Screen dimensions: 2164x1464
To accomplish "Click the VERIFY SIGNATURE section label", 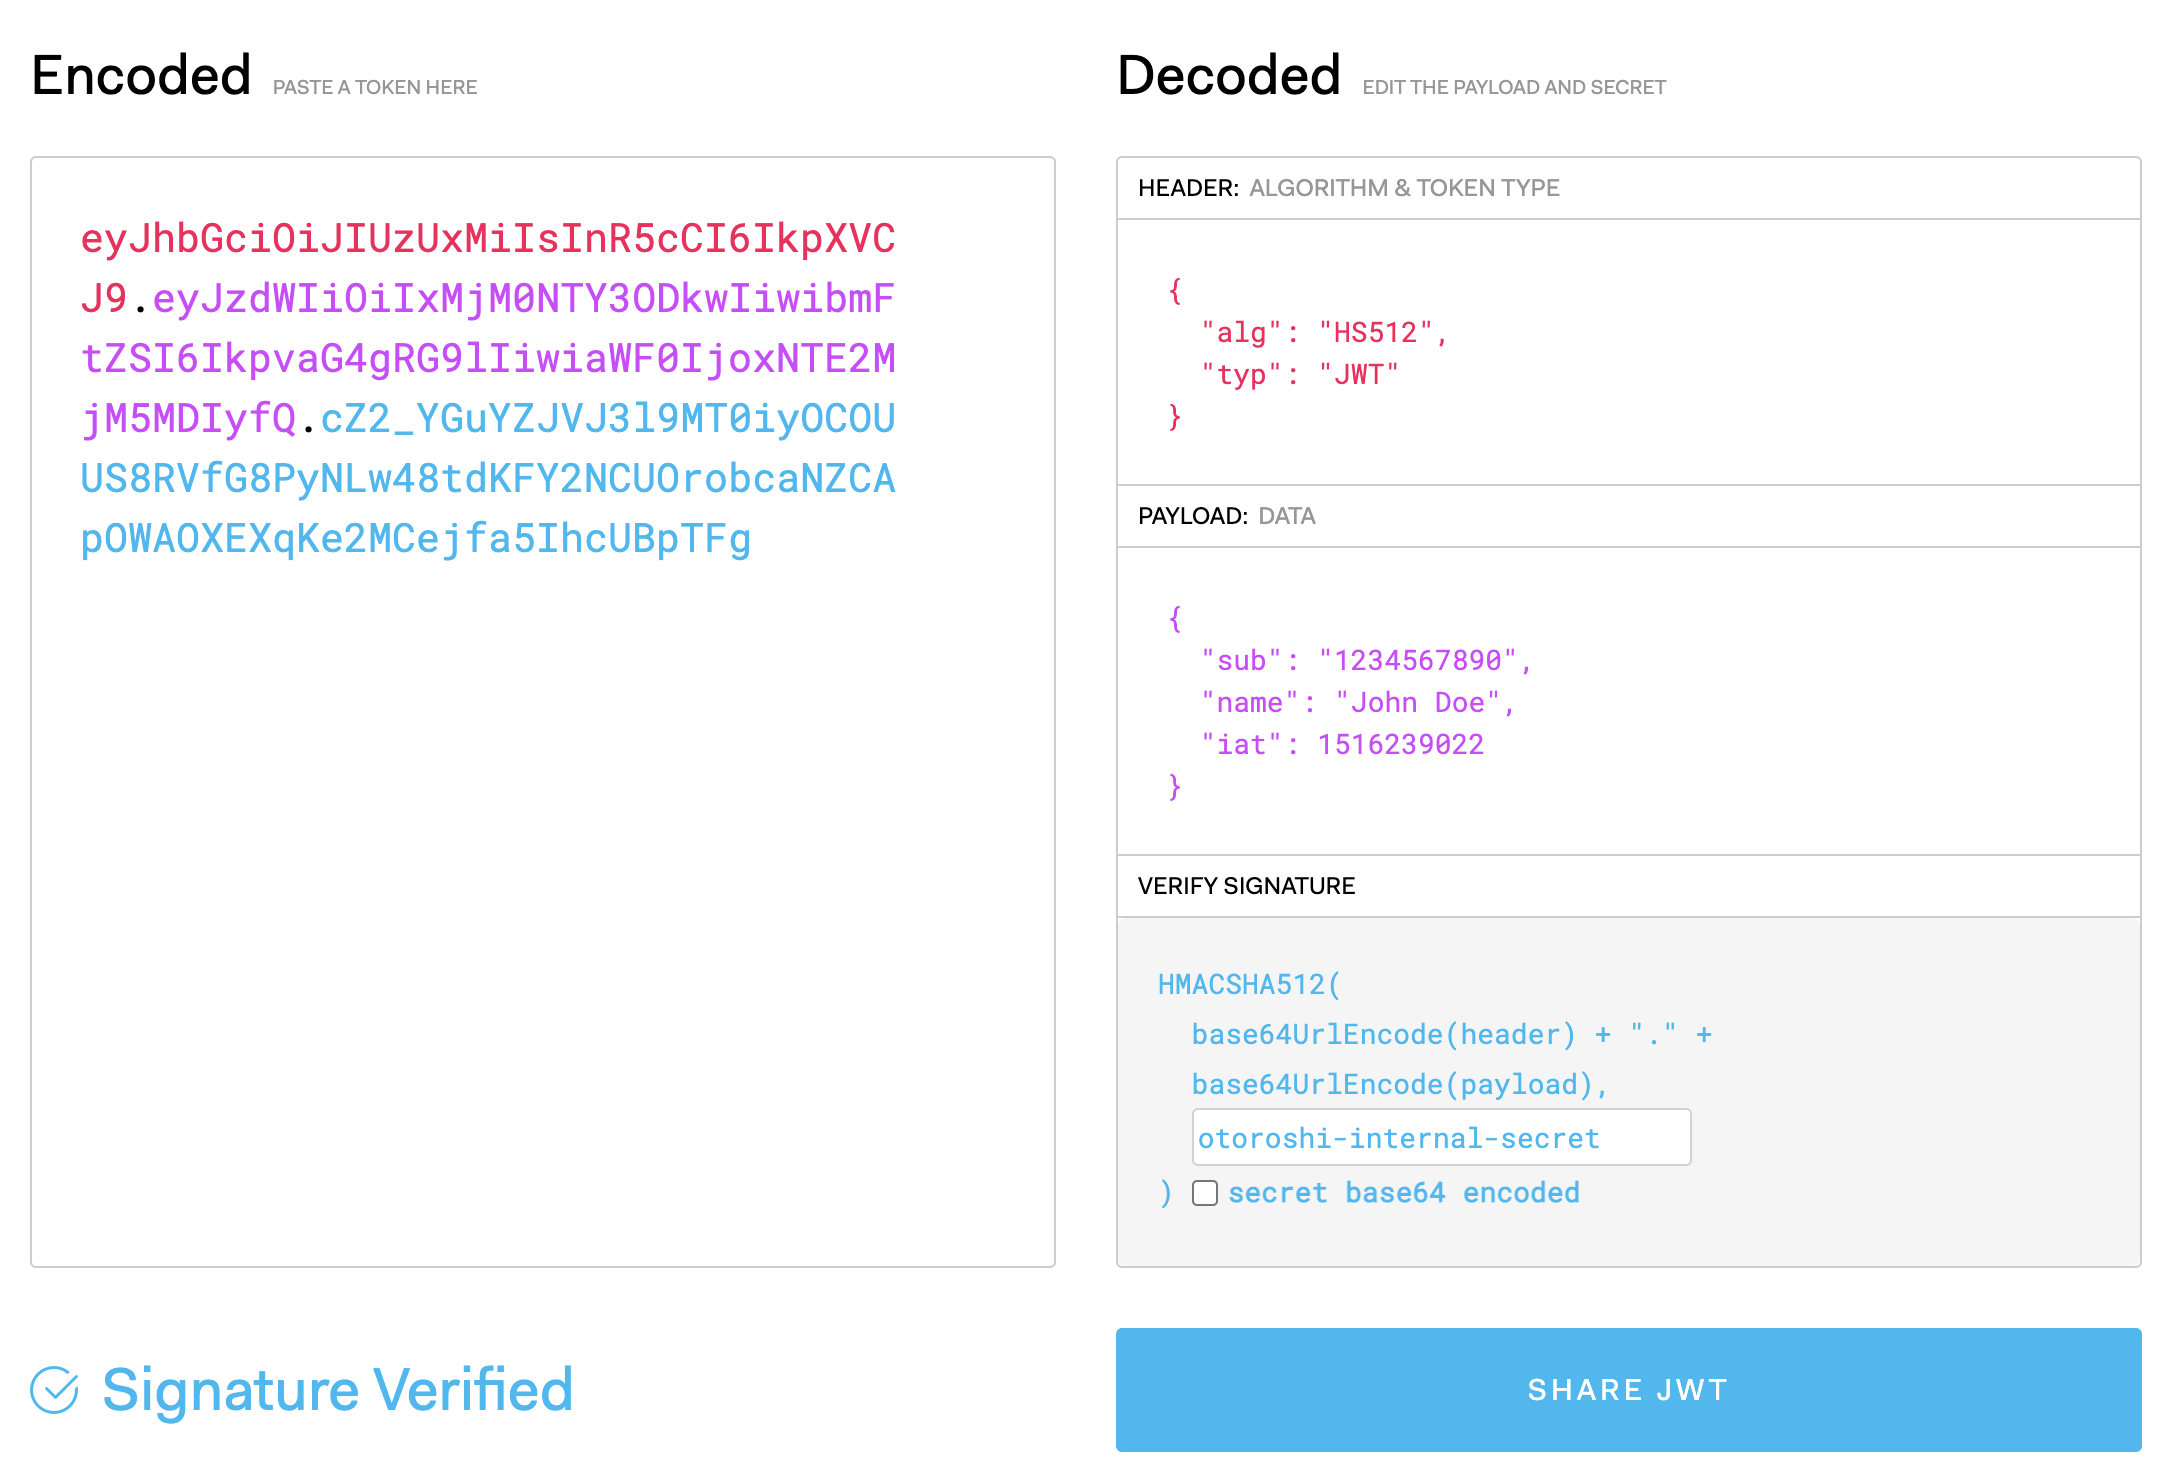I will click(x=1246, y=886).
